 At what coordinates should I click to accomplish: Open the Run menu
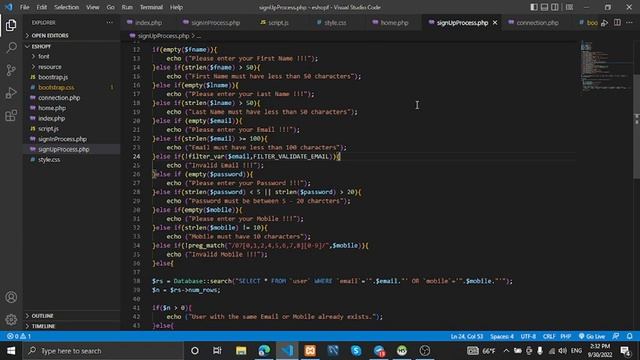[x=127, y=7]
